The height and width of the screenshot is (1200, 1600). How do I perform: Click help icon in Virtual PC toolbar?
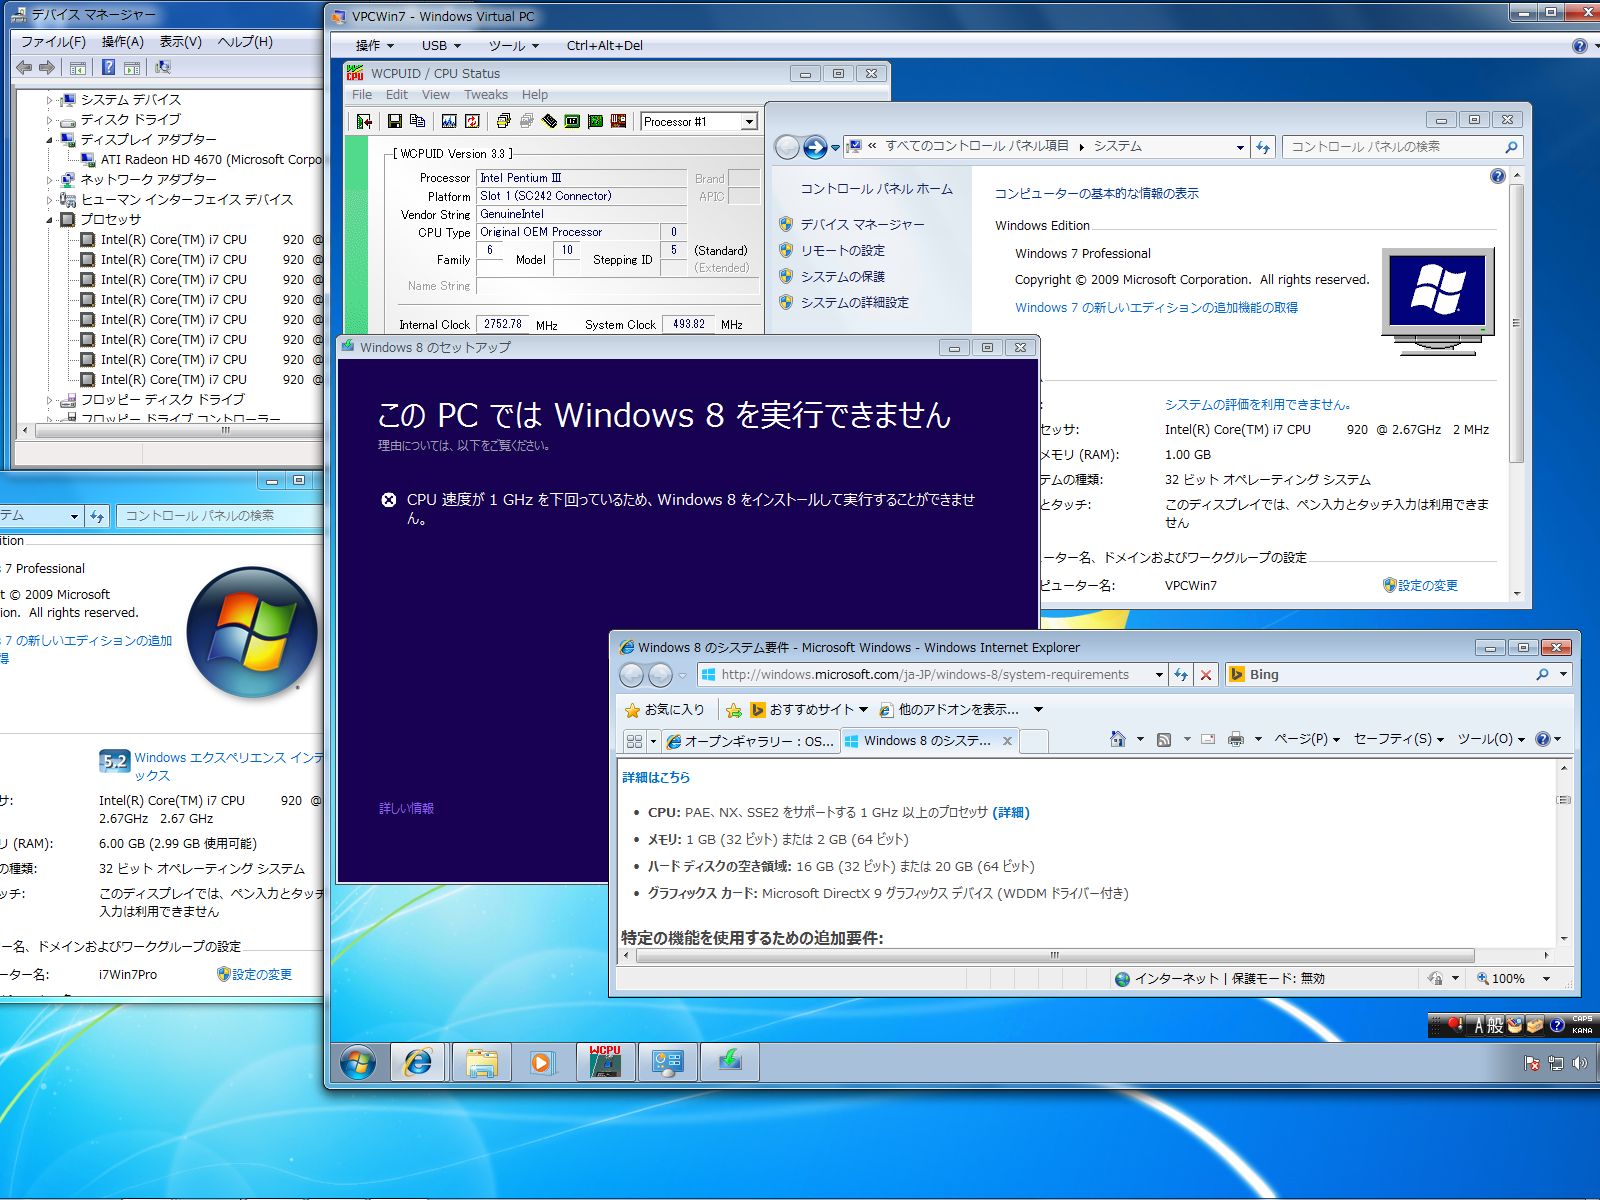1579,45
